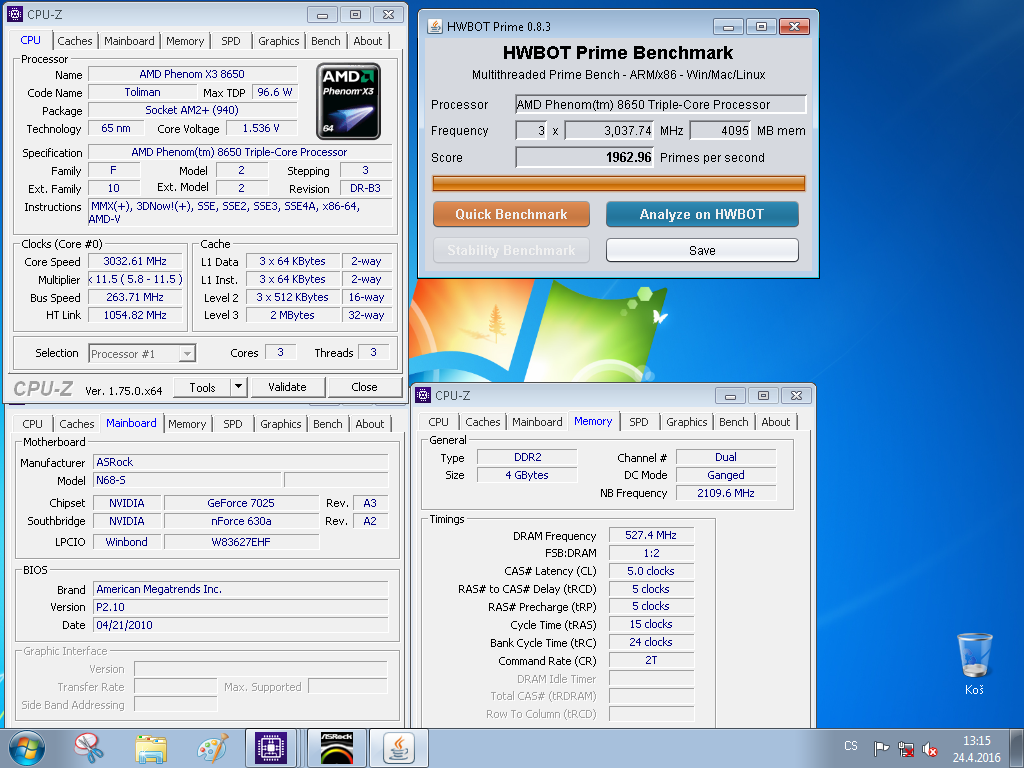The width and height of the screenshot is (1024, 768).
Task: Switch to Caches tab in top CPU-Z window
Action: (x=75, y=40)
